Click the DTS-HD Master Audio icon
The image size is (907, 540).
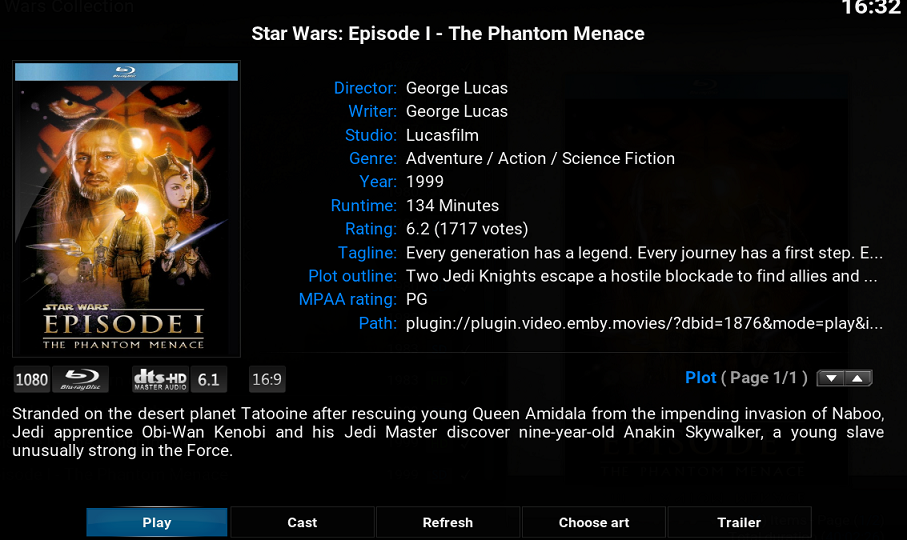pos(160,380)
